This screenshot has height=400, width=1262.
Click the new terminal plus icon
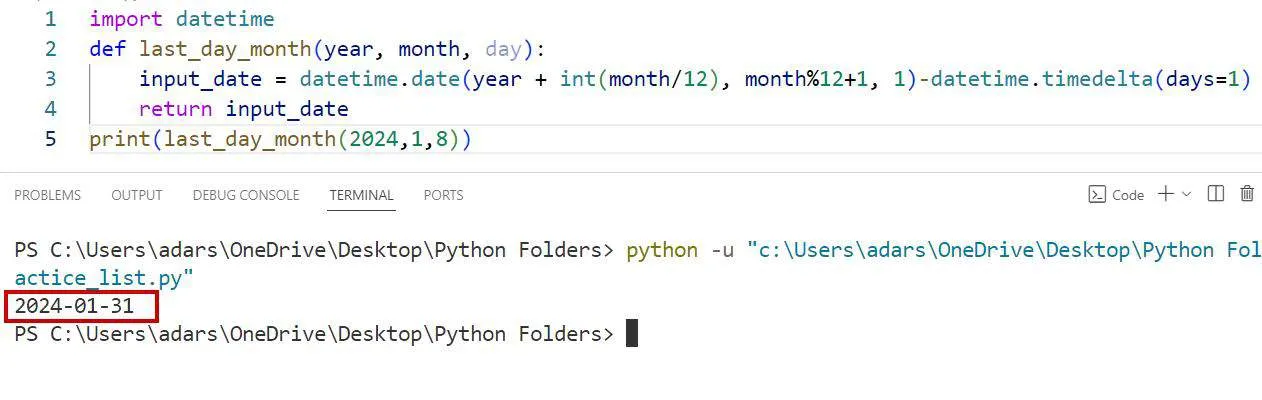(x=1166, y=194)
